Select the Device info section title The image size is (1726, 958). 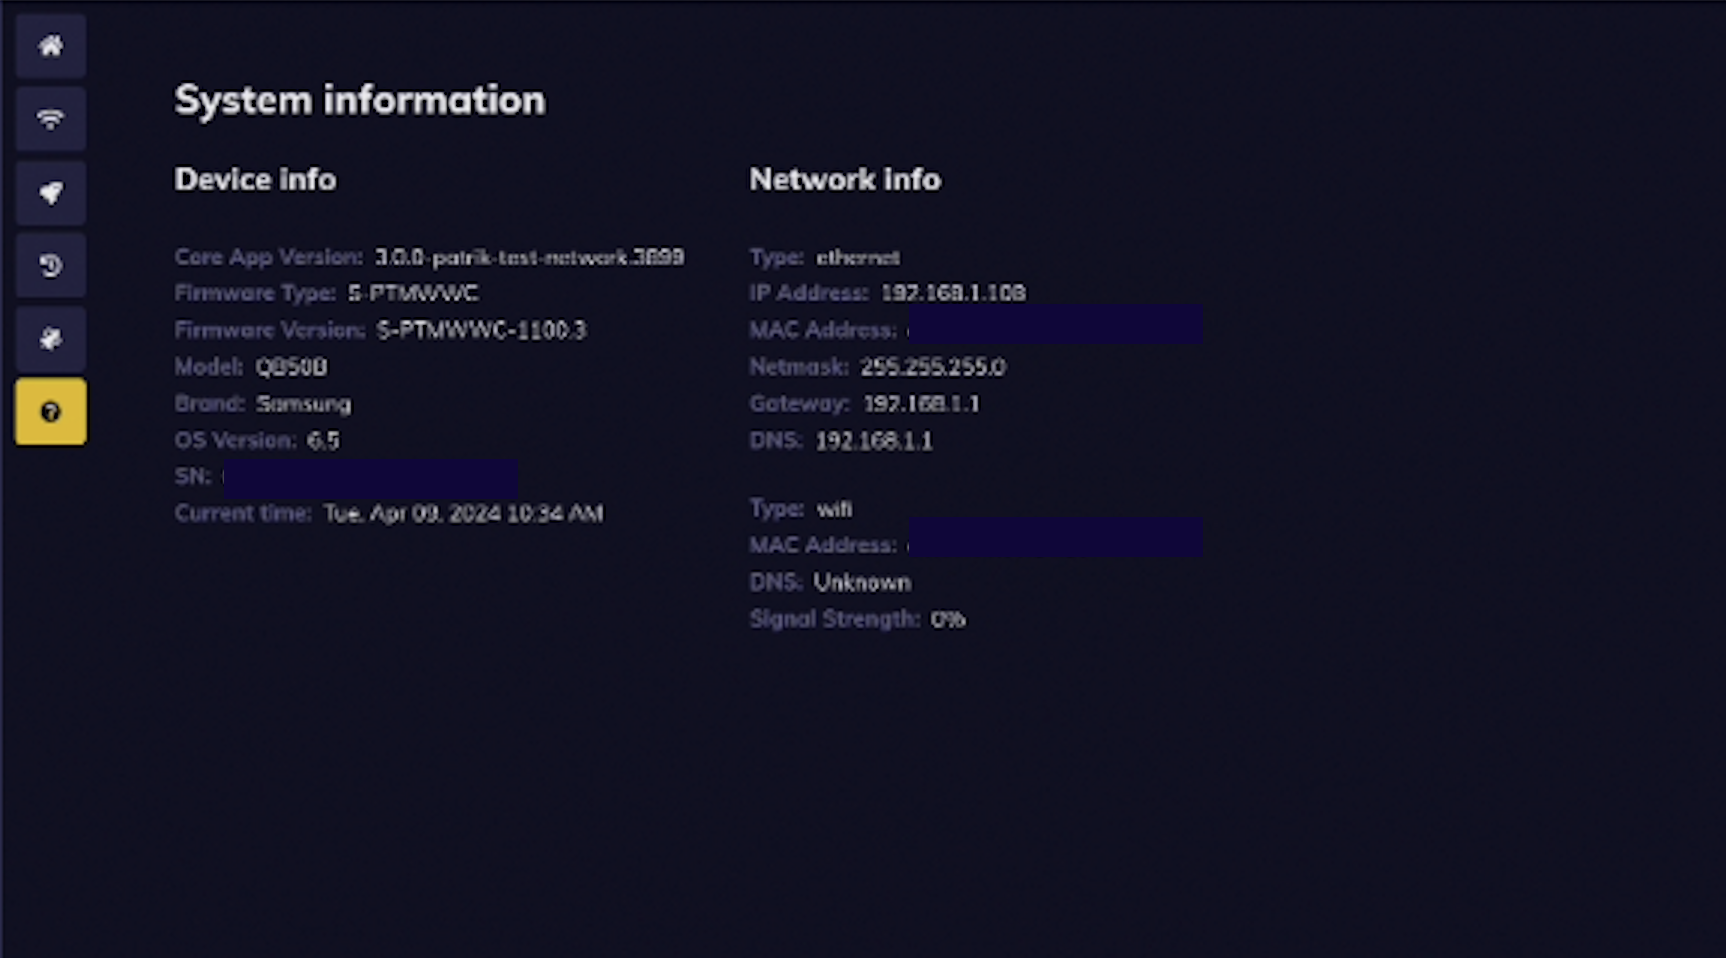tap(255, 179)
